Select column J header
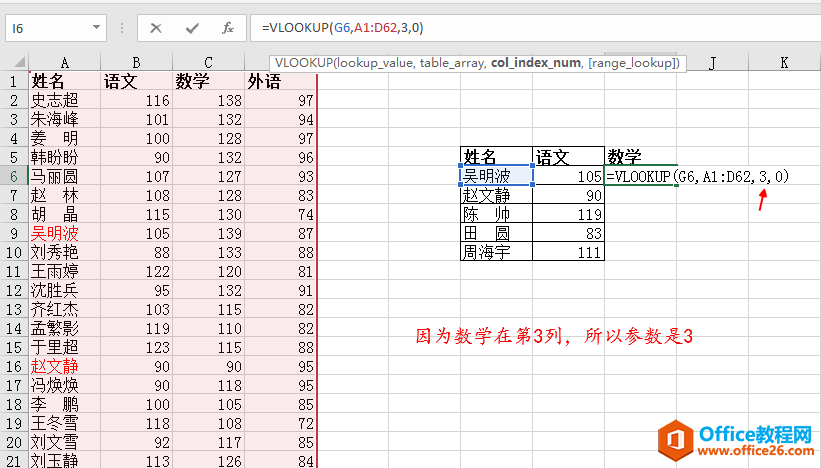The width and height of the screenshot is (821, 468). (x=713, y=63)
